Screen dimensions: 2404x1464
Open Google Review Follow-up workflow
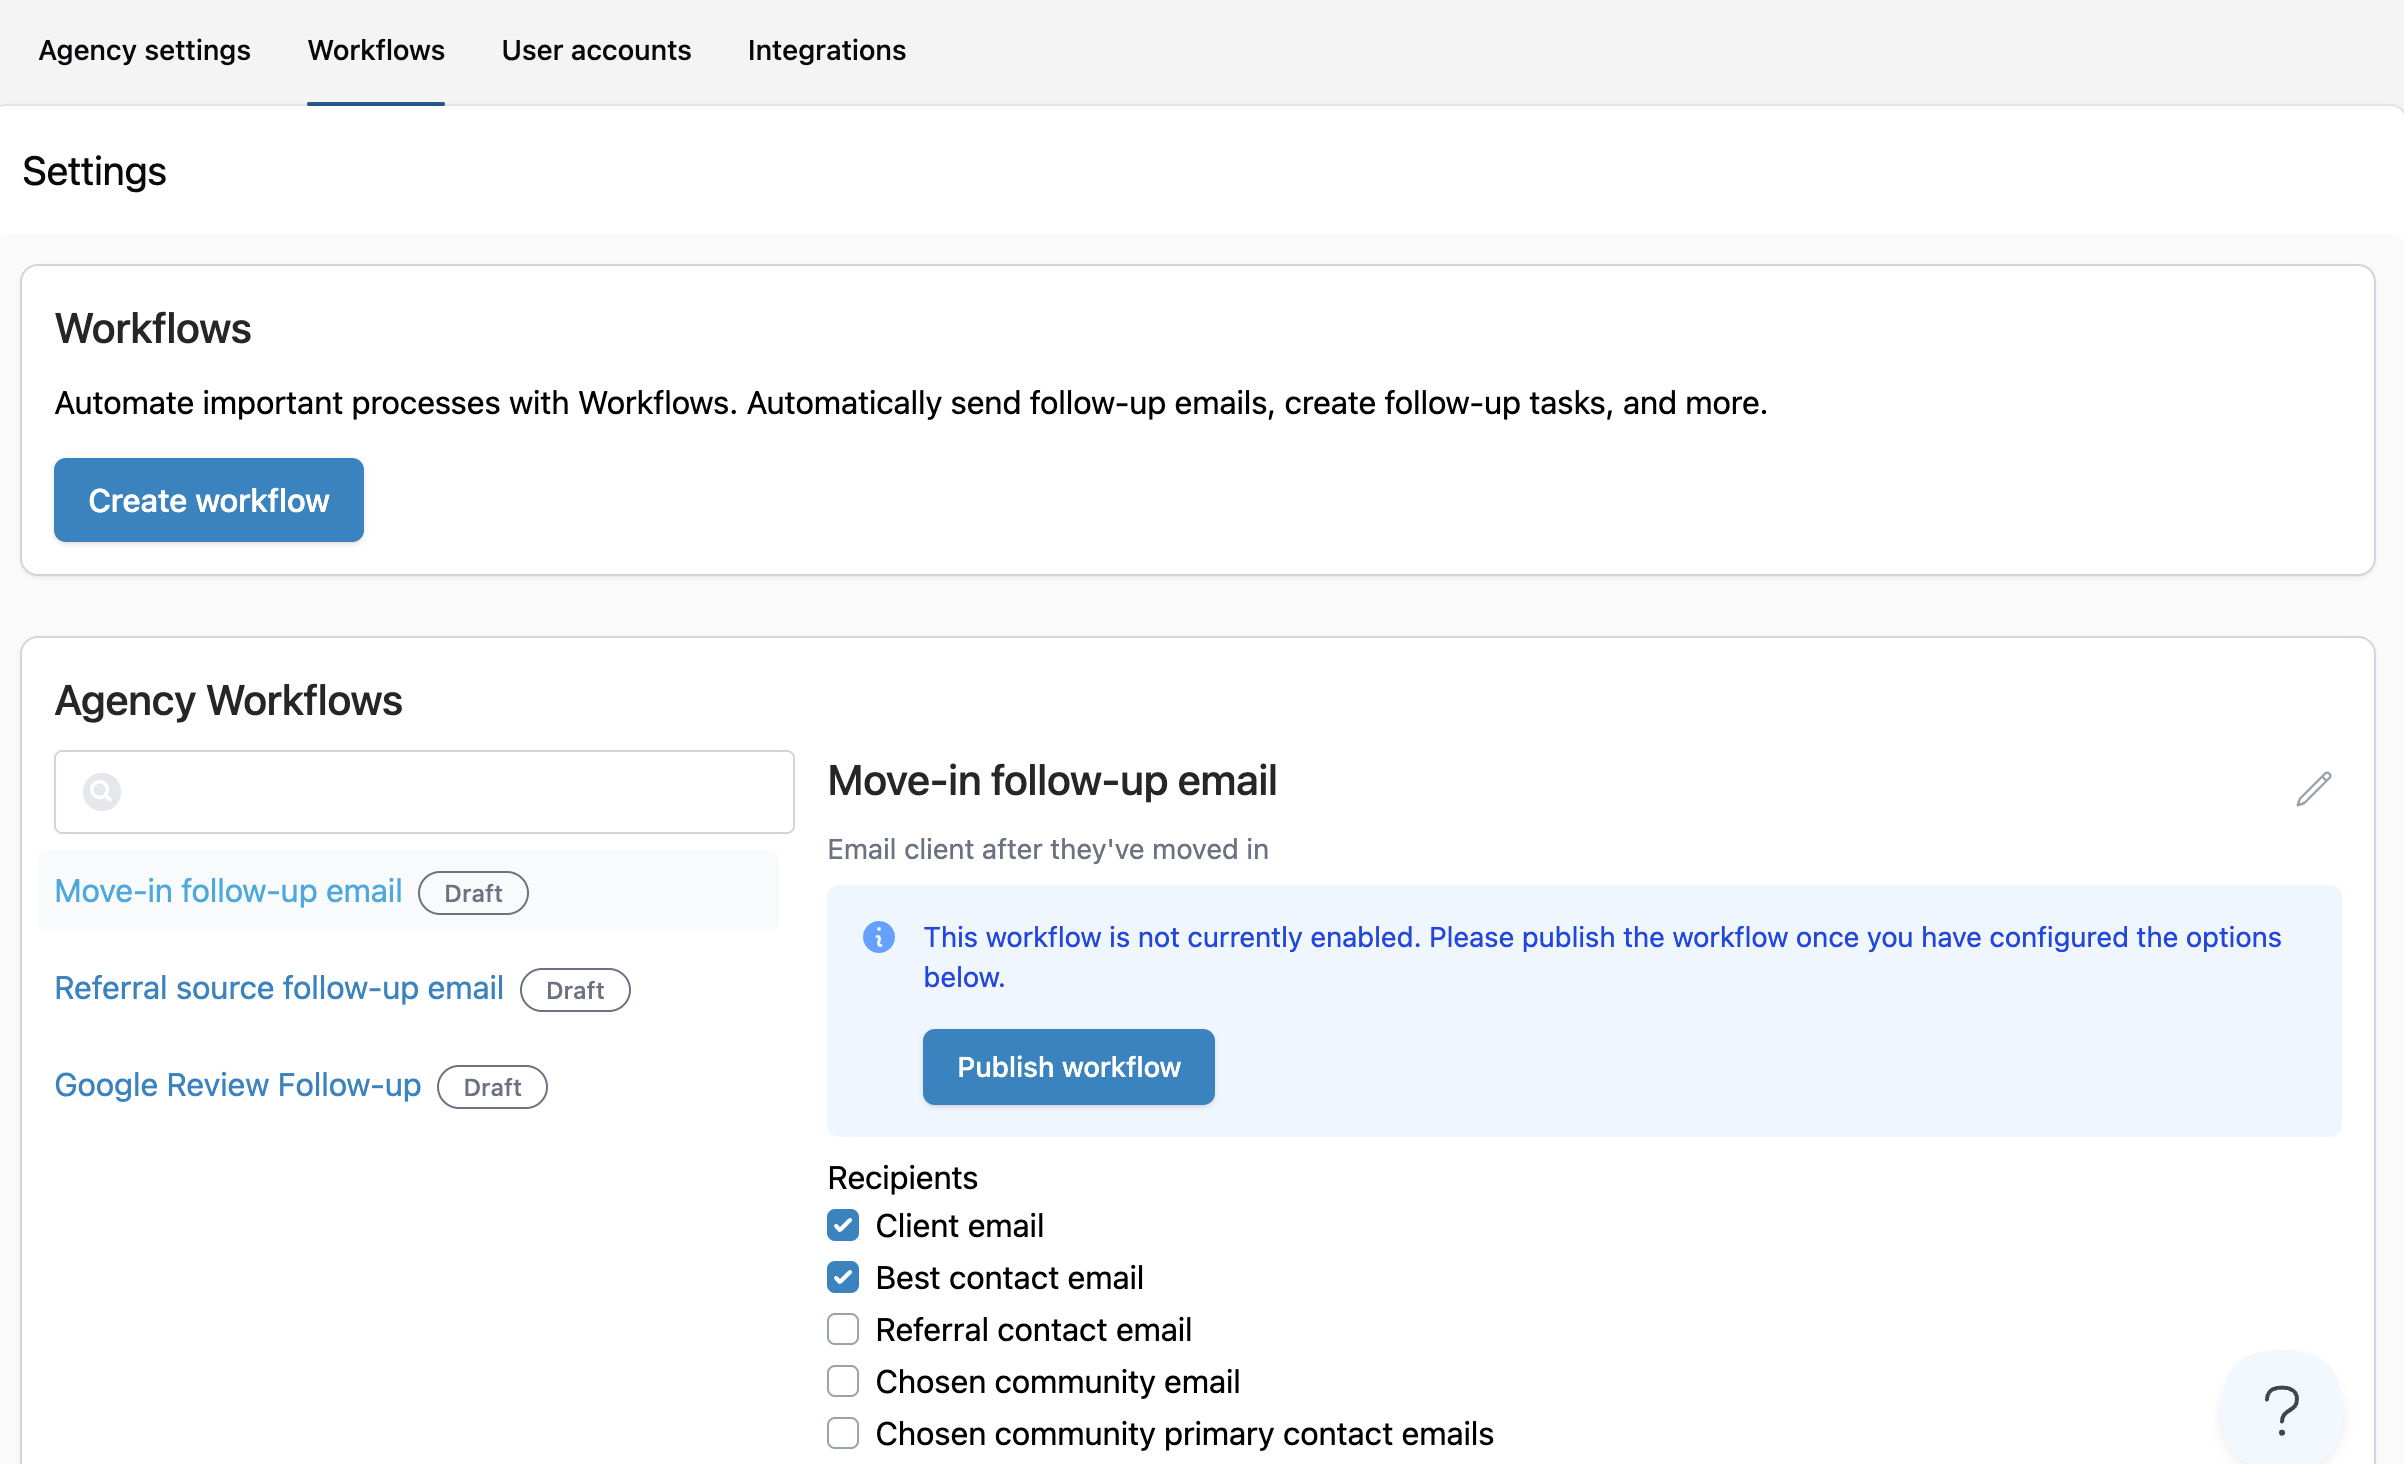click(x=238, y=1085)
